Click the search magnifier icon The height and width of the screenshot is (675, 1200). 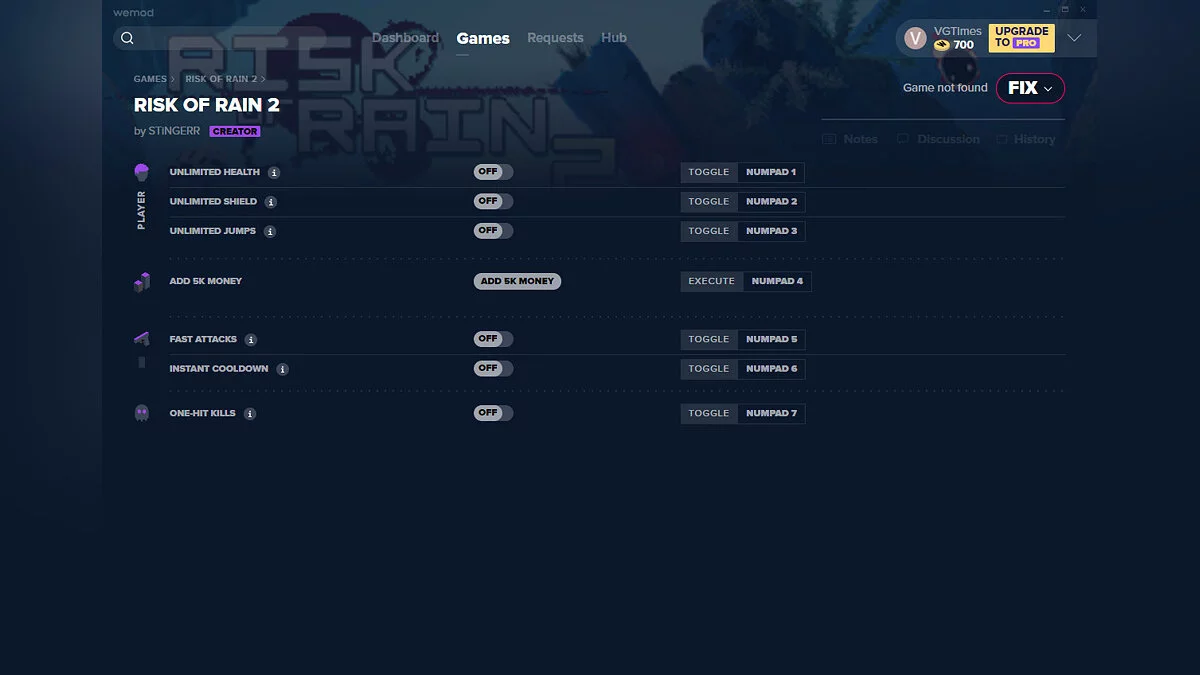(127, 38)
